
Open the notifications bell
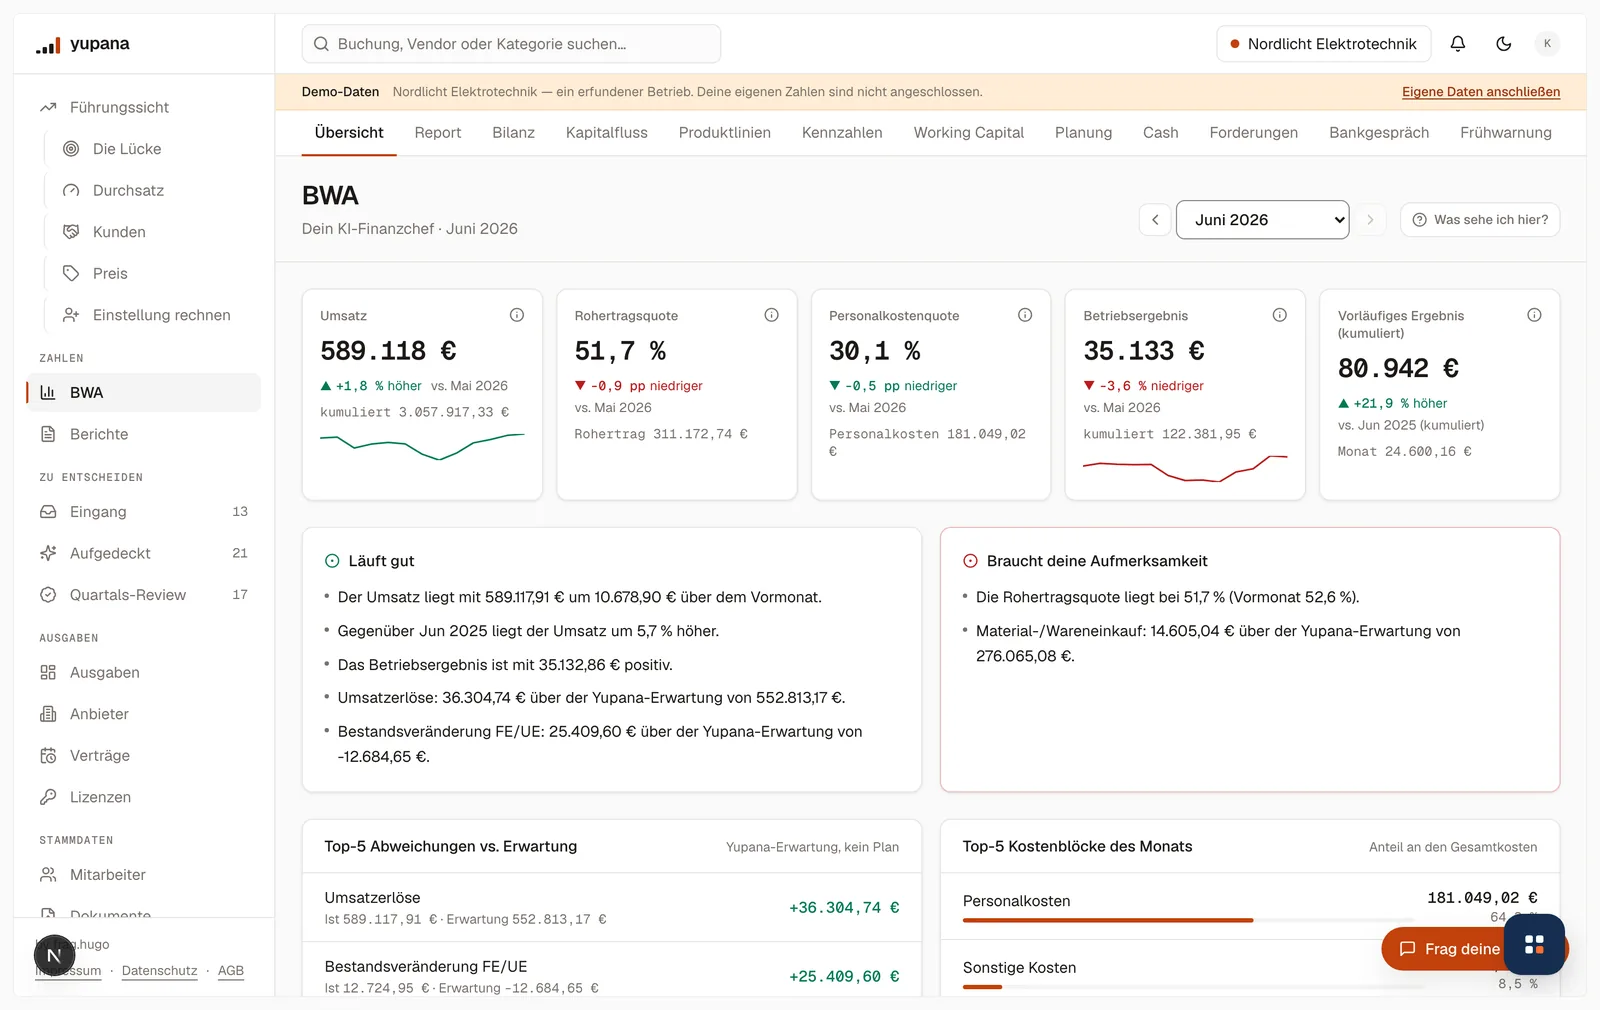(x=1458, y=44)
